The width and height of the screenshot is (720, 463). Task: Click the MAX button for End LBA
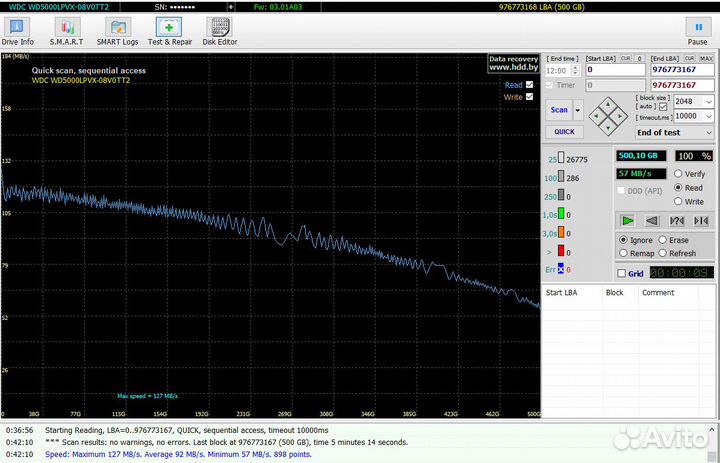point(706,59)
